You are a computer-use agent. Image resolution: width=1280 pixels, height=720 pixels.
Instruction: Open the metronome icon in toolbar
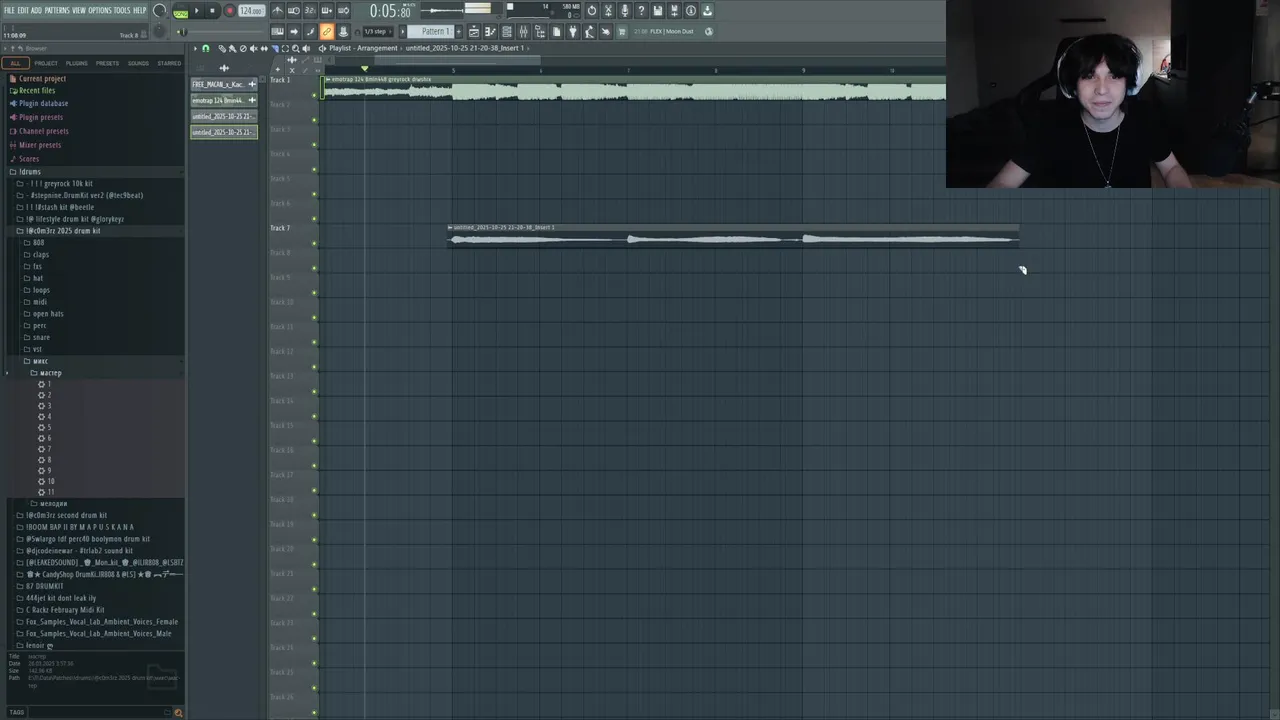click(x=277, y=11)
